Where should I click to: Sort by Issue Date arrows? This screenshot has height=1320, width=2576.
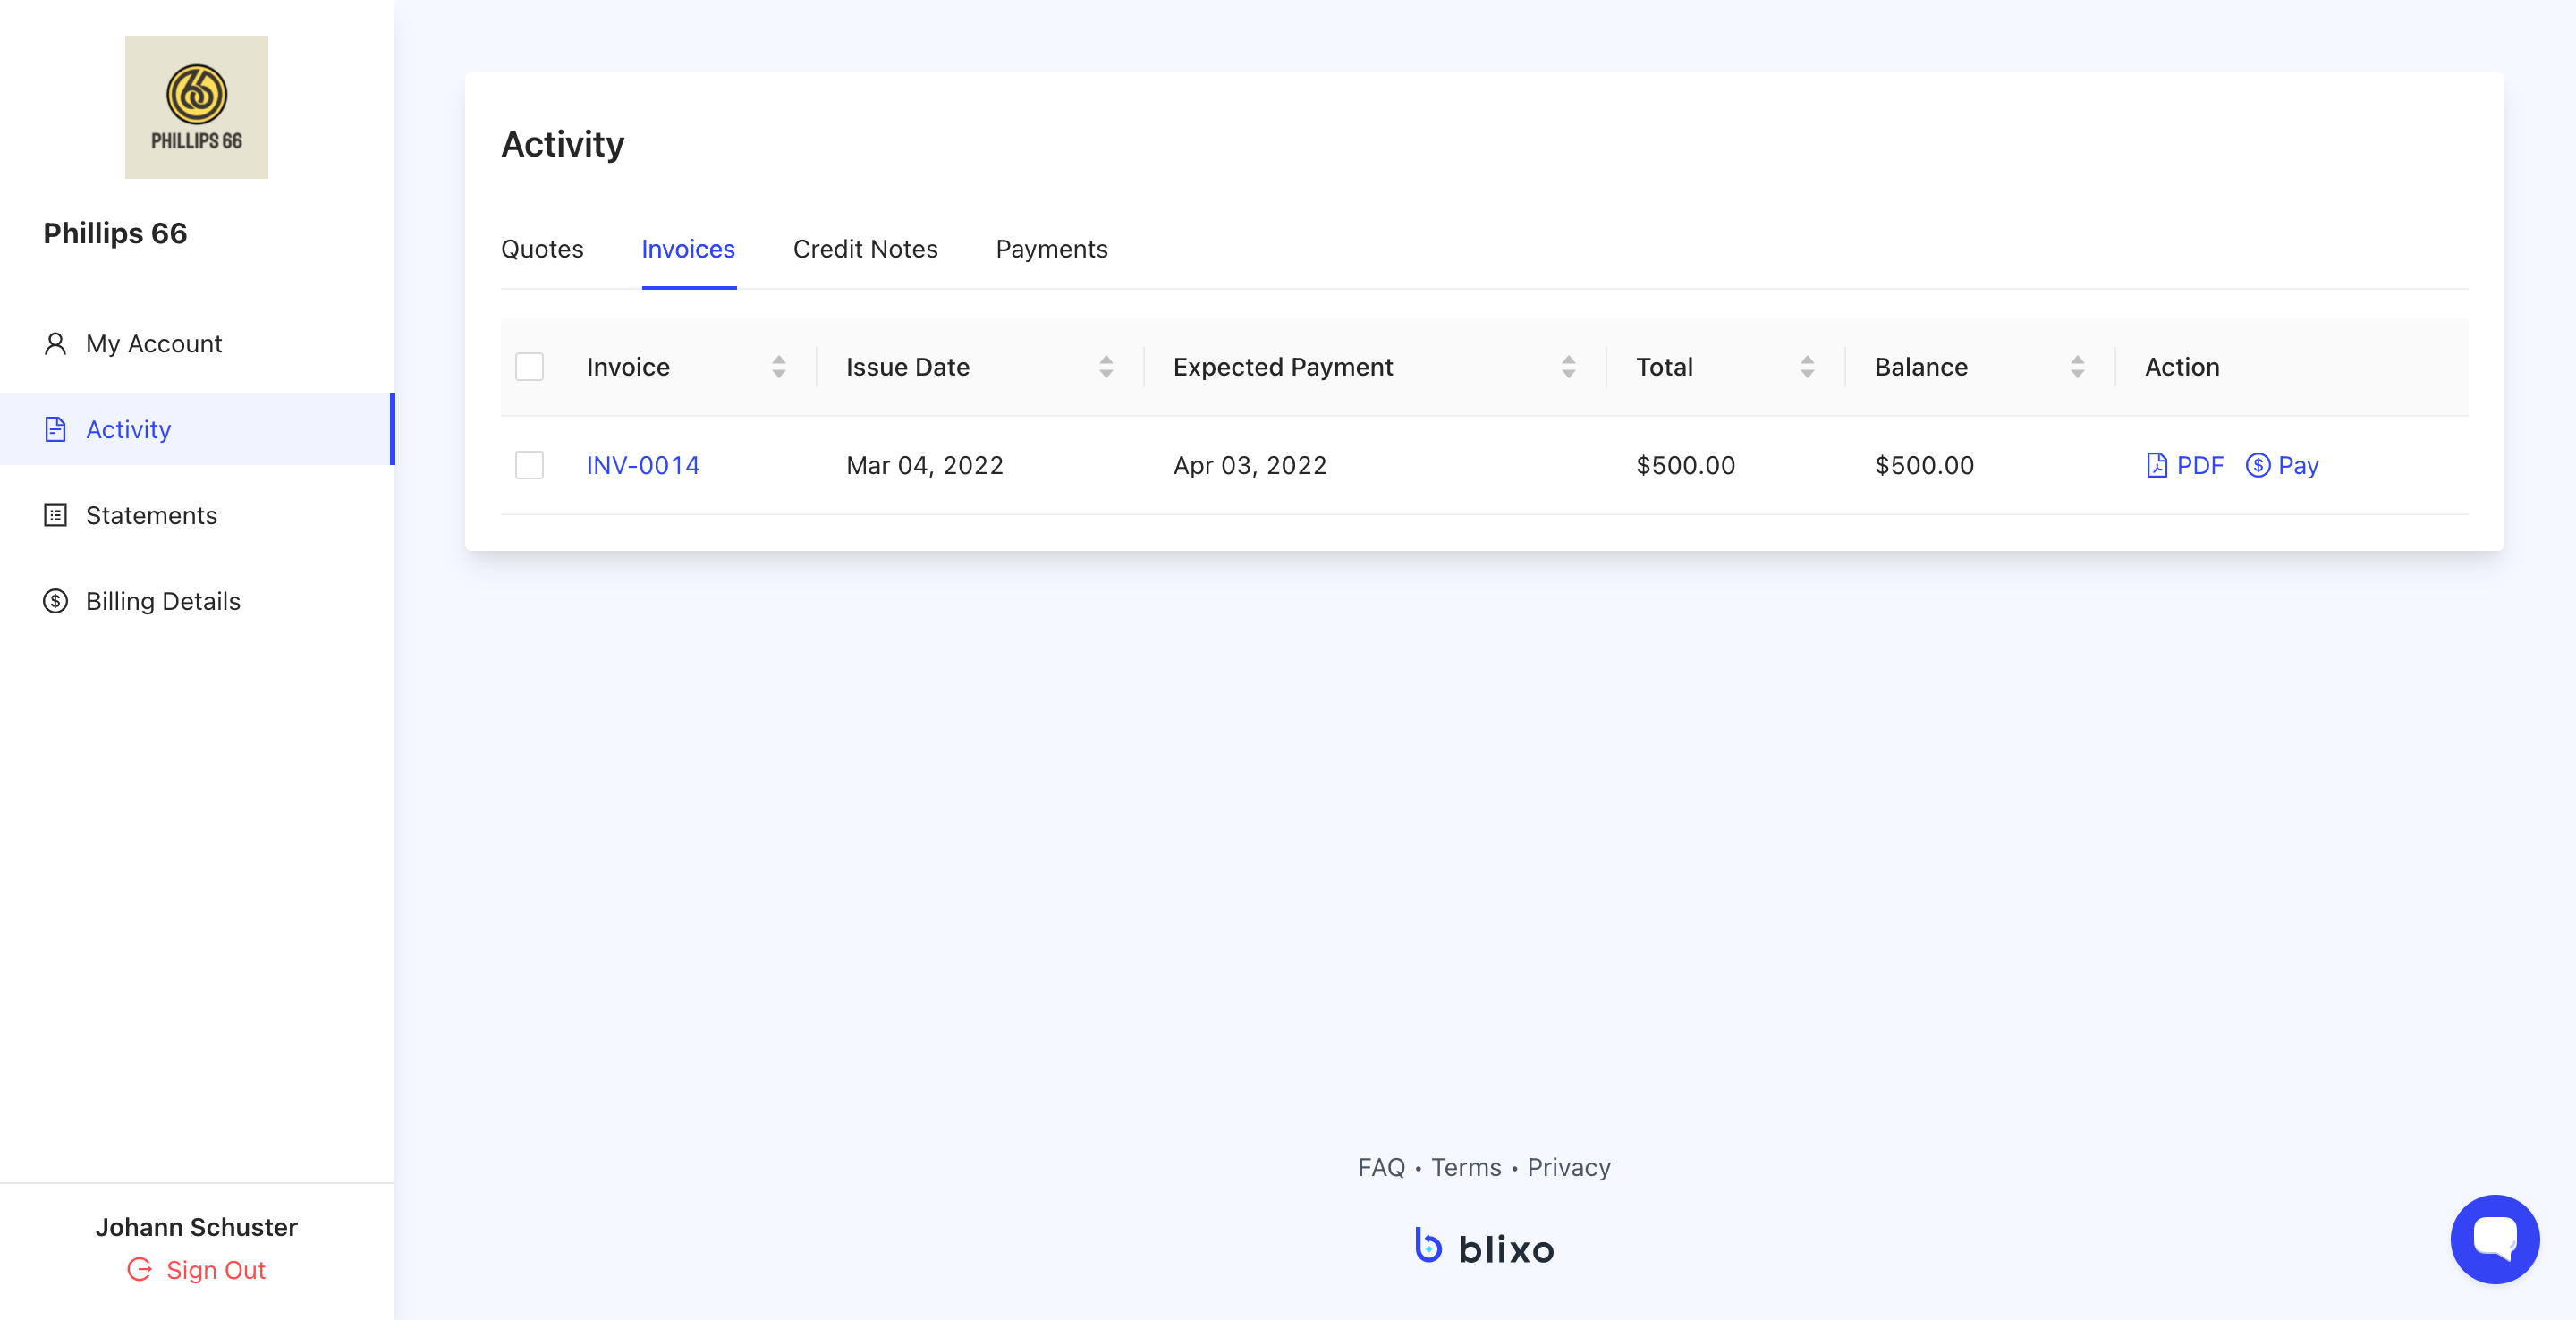tap(1106, 367)
